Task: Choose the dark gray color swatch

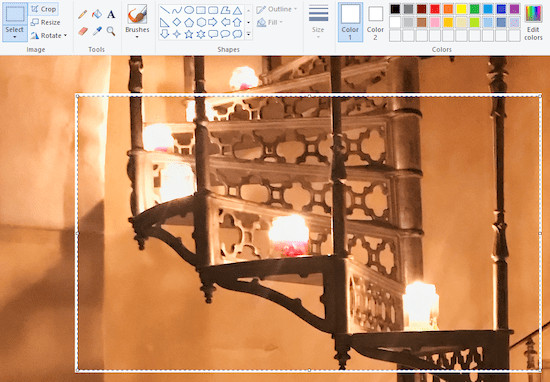Action: point(408,9)
